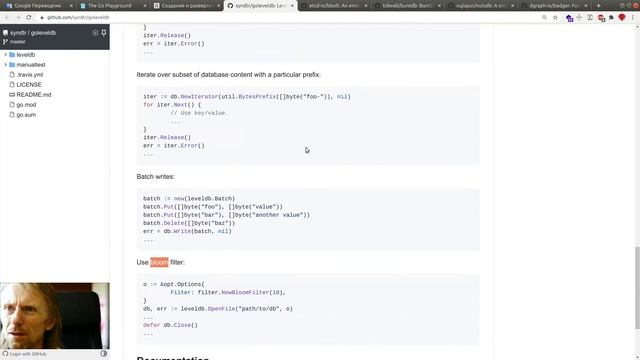Click the 'Batch writes:' text

click(x=156, y=176)
